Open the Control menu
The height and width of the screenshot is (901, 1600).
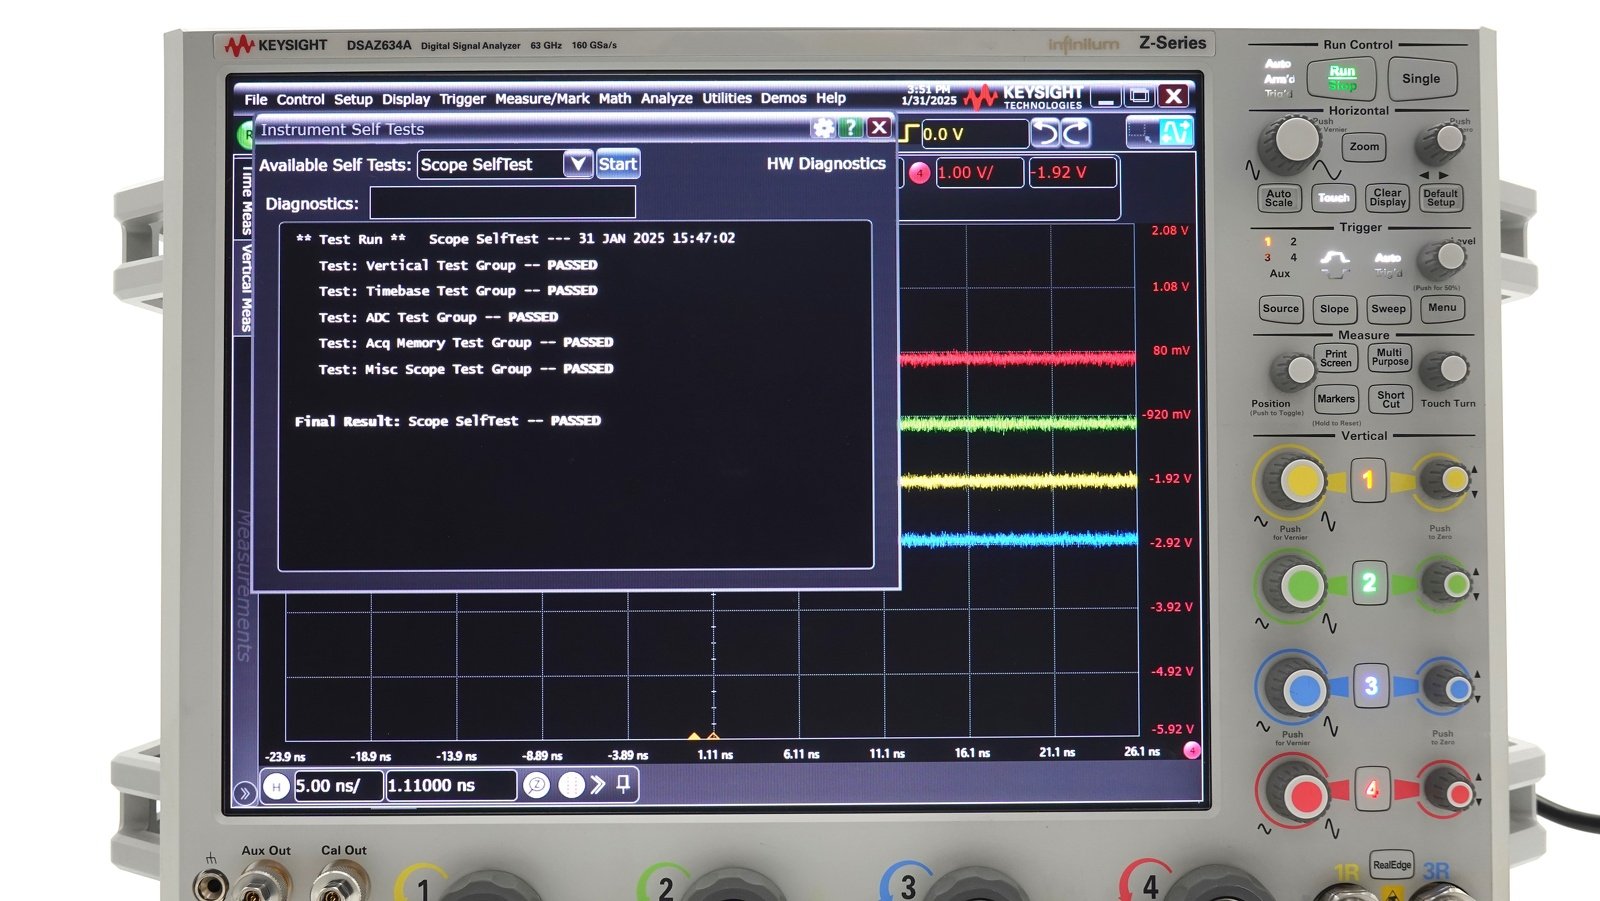[300, 99]
